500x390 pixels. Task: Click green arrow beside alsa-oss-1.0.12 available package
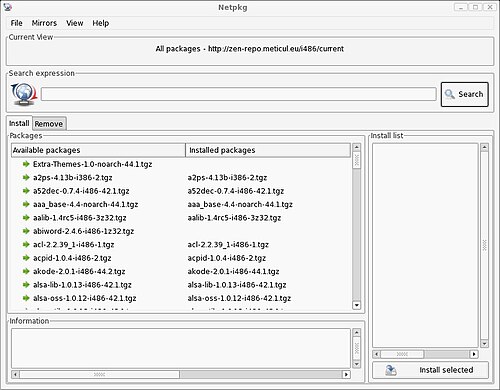pyautogui.click(x=26, y=298)
